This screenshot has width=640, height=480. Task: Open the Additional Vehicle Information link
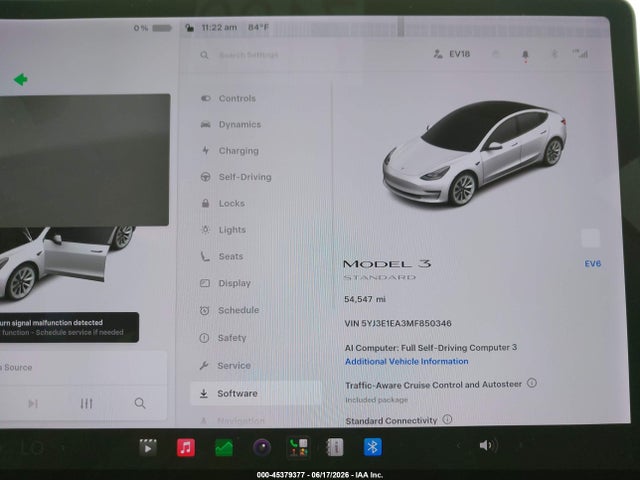click(407, 361)
